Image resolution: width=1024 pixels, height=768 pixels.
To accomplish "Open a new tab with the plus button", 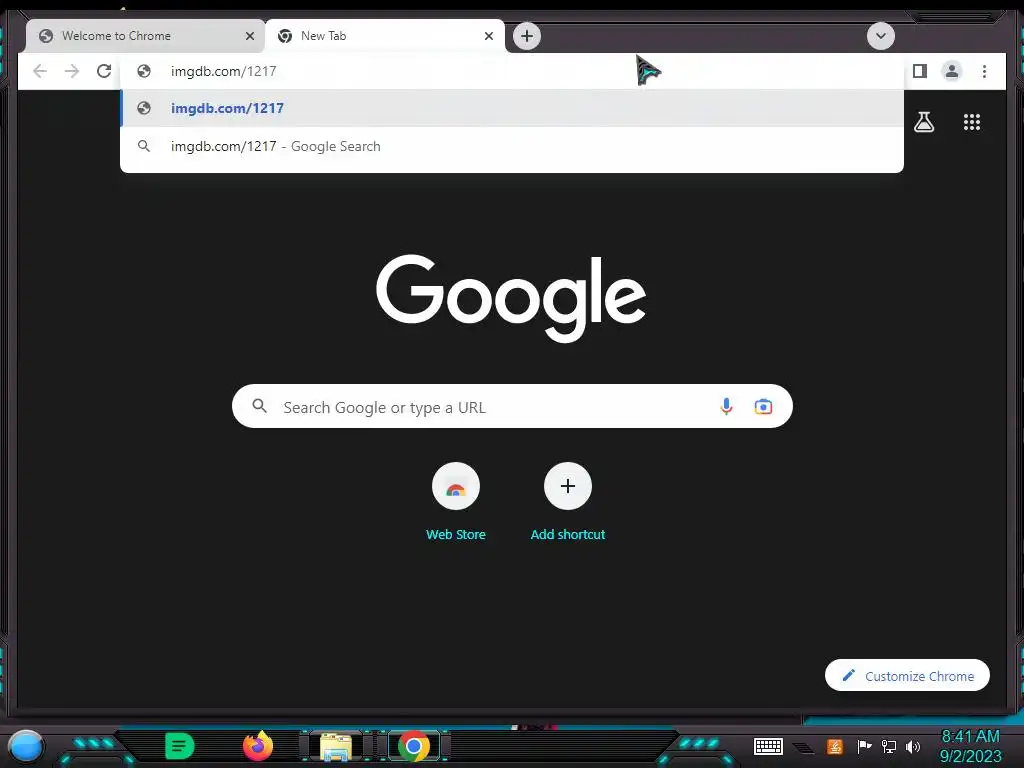I will click(527, 36).
